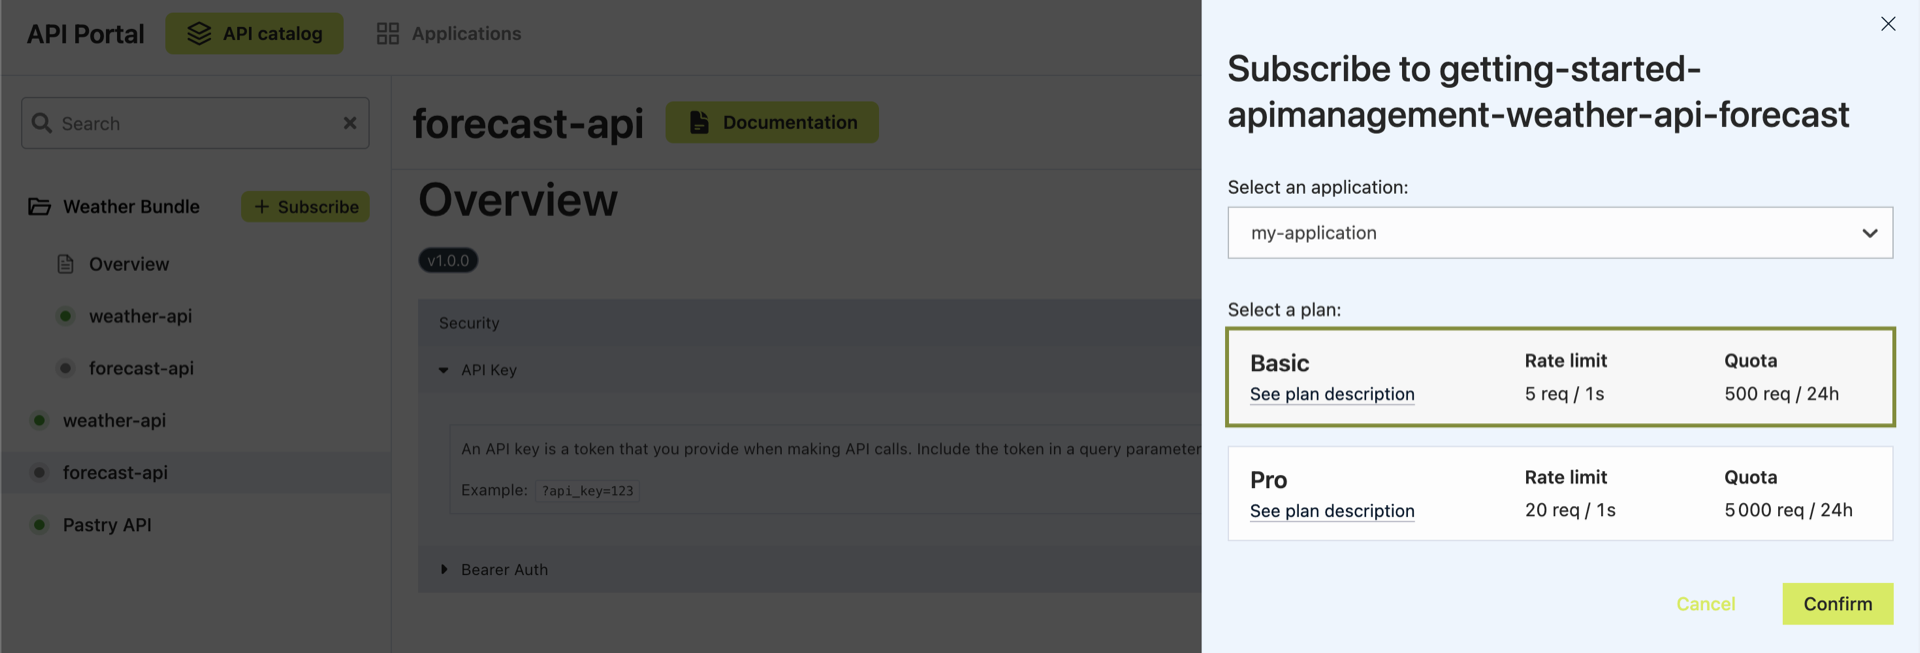This screenshot has height=653, width=1920.
Task: Click the Basic plan '500 req / 24h' quota
Action: (x=1781, y=394)
